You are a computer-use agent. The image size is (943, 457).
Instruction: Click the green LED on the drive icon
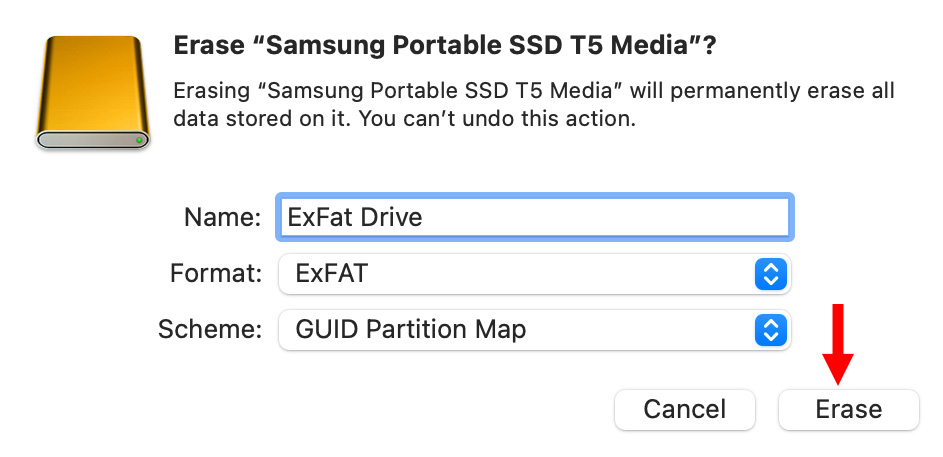pos(139,141)
